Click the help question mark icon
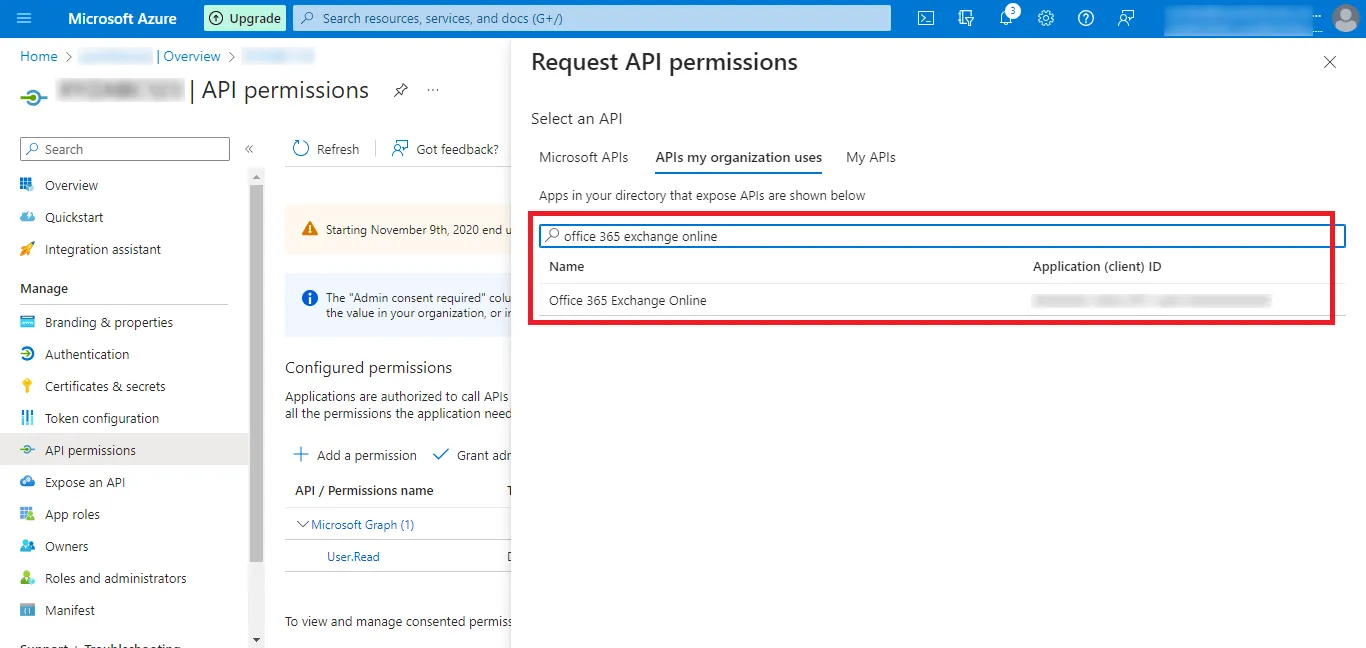Screen dimensions: 1366x648 click(x=1086, y=18)
